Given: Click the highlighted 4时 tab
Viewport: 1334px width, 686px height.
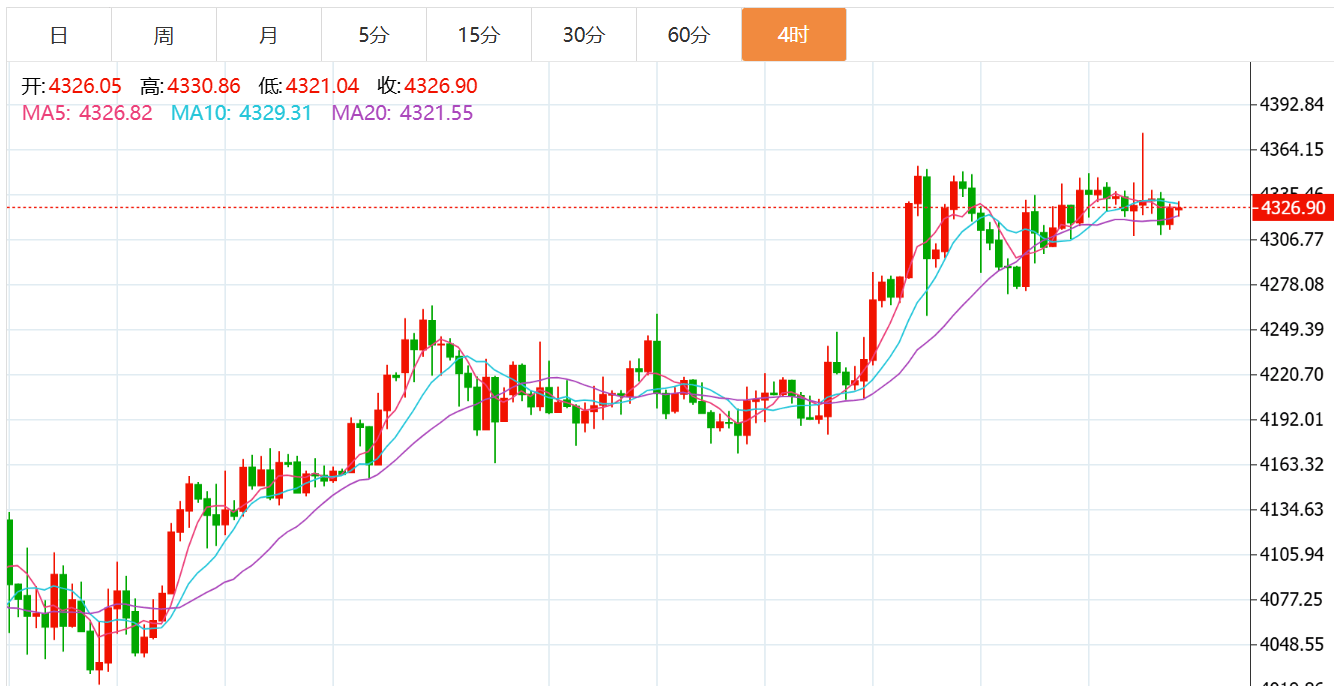Looking at the screenshot, I should pyautogui.click(x=794, y=35).
